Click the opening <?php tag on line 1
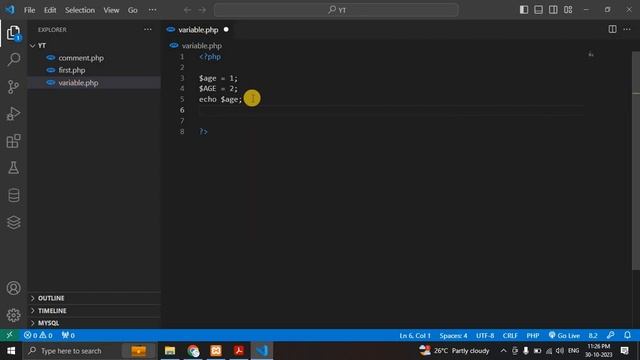Image resolution: width=640 pixels, height=360 pixels. 210,57
